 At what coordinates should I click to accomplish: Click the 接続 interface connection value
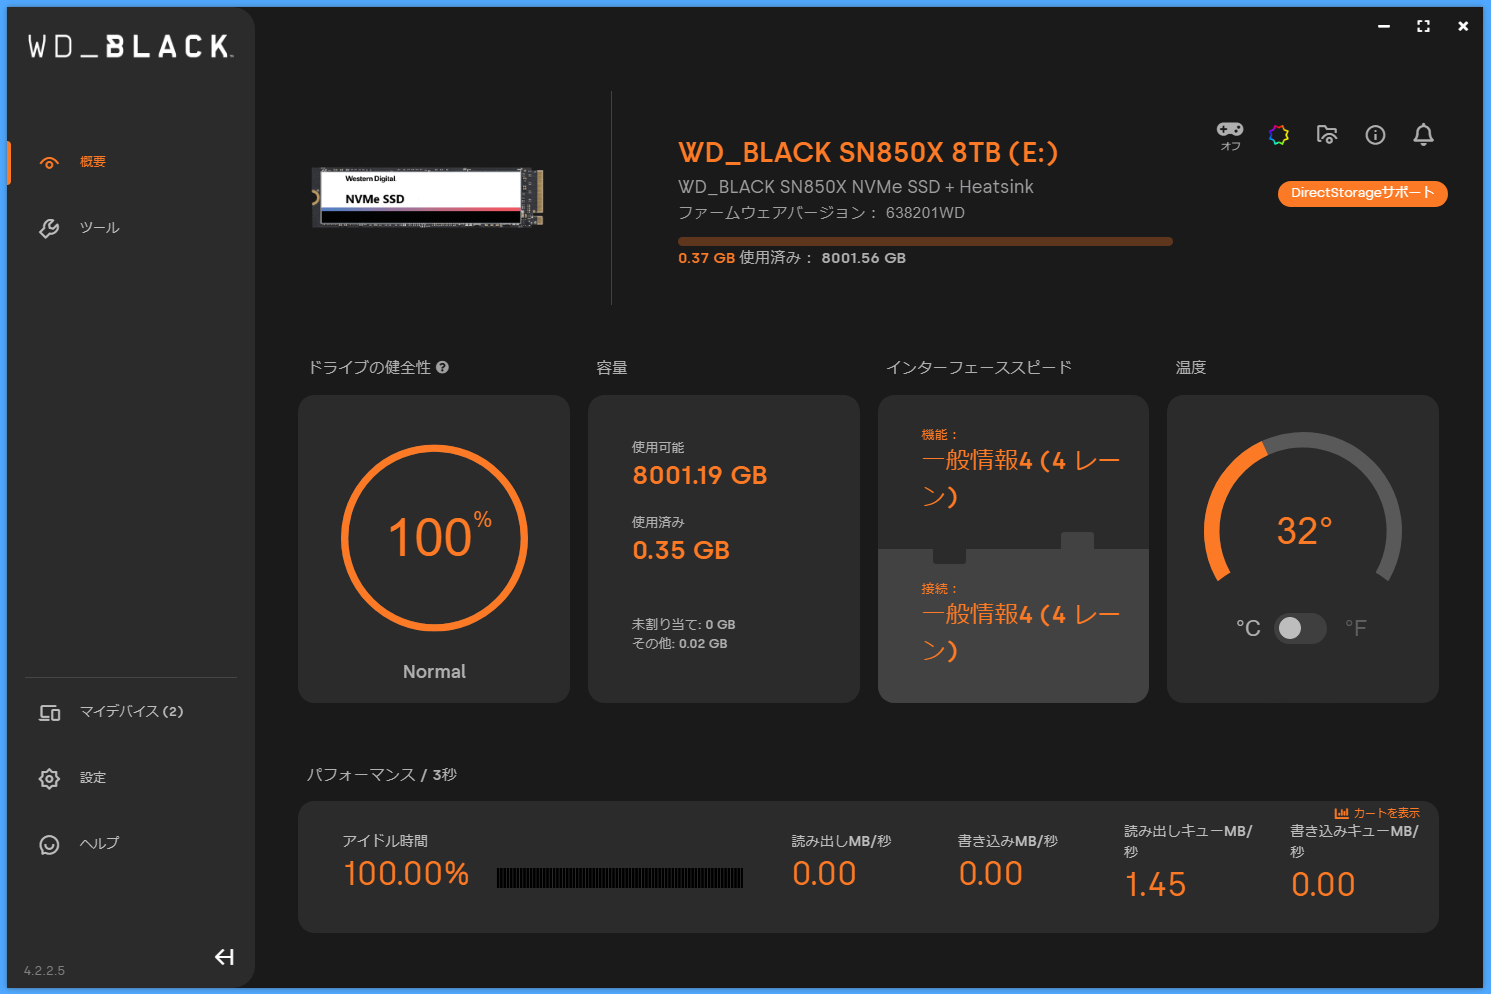[x=1020, y=632]
